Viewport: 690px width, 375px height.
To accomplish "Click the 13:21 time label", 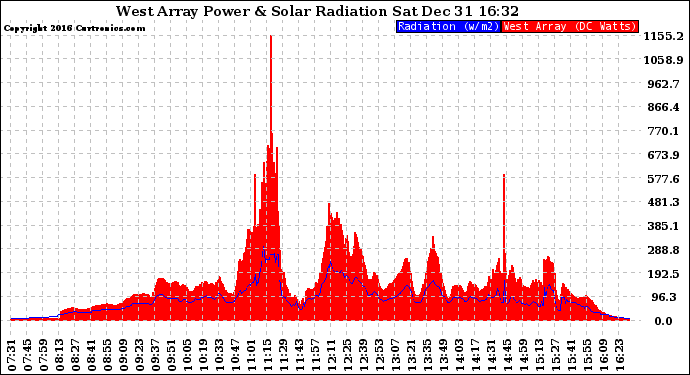I will [411, 355].
